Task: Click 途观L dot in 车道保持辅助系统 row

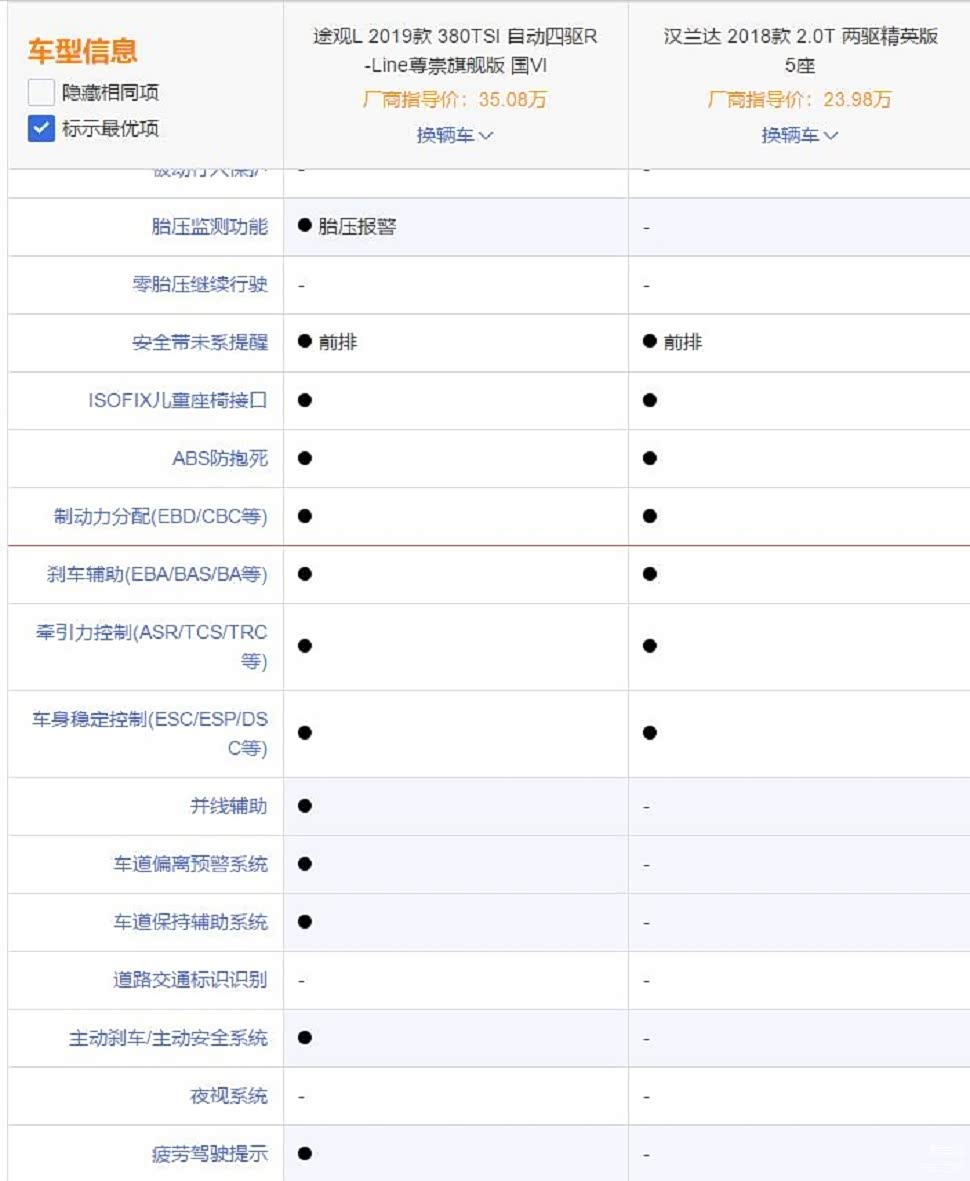Action: [x=305, y=922]
